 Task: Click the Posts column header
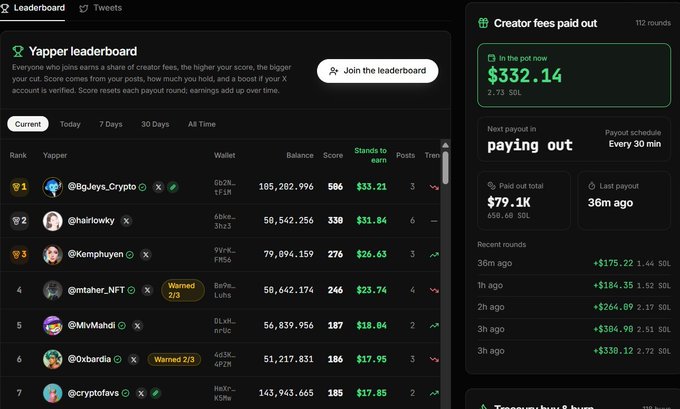pyautogui.click(x=405, y=155)
